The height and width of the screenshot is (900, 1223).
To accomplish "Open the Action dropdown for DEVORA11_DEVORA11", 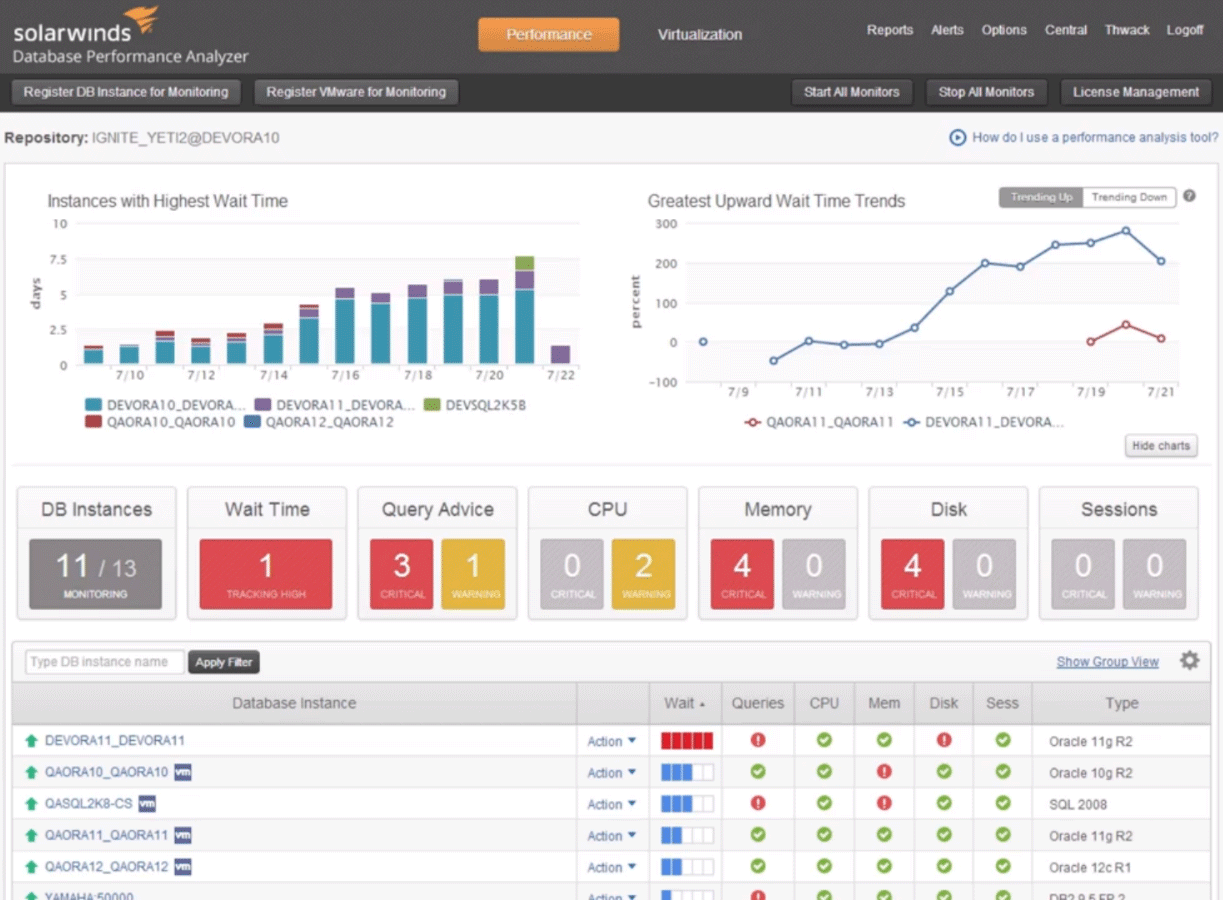I will click(611, 741).
